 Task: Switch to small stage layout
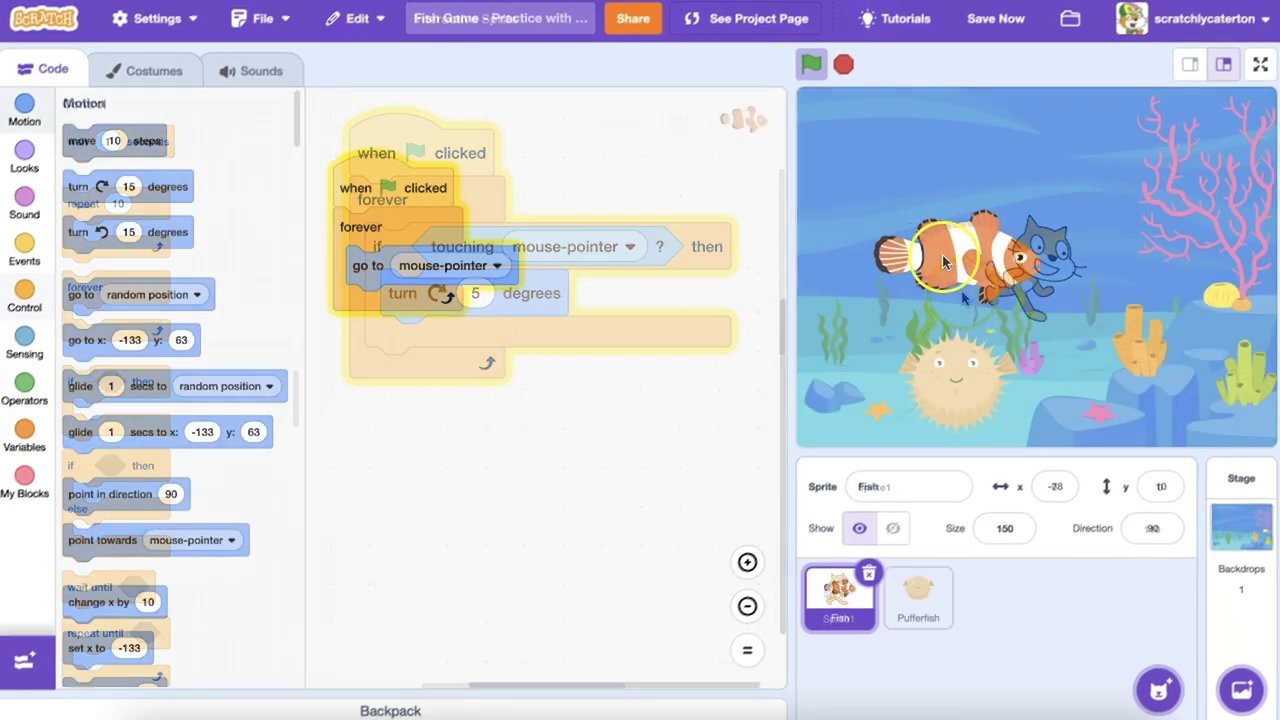click(x=1190, y=65)
